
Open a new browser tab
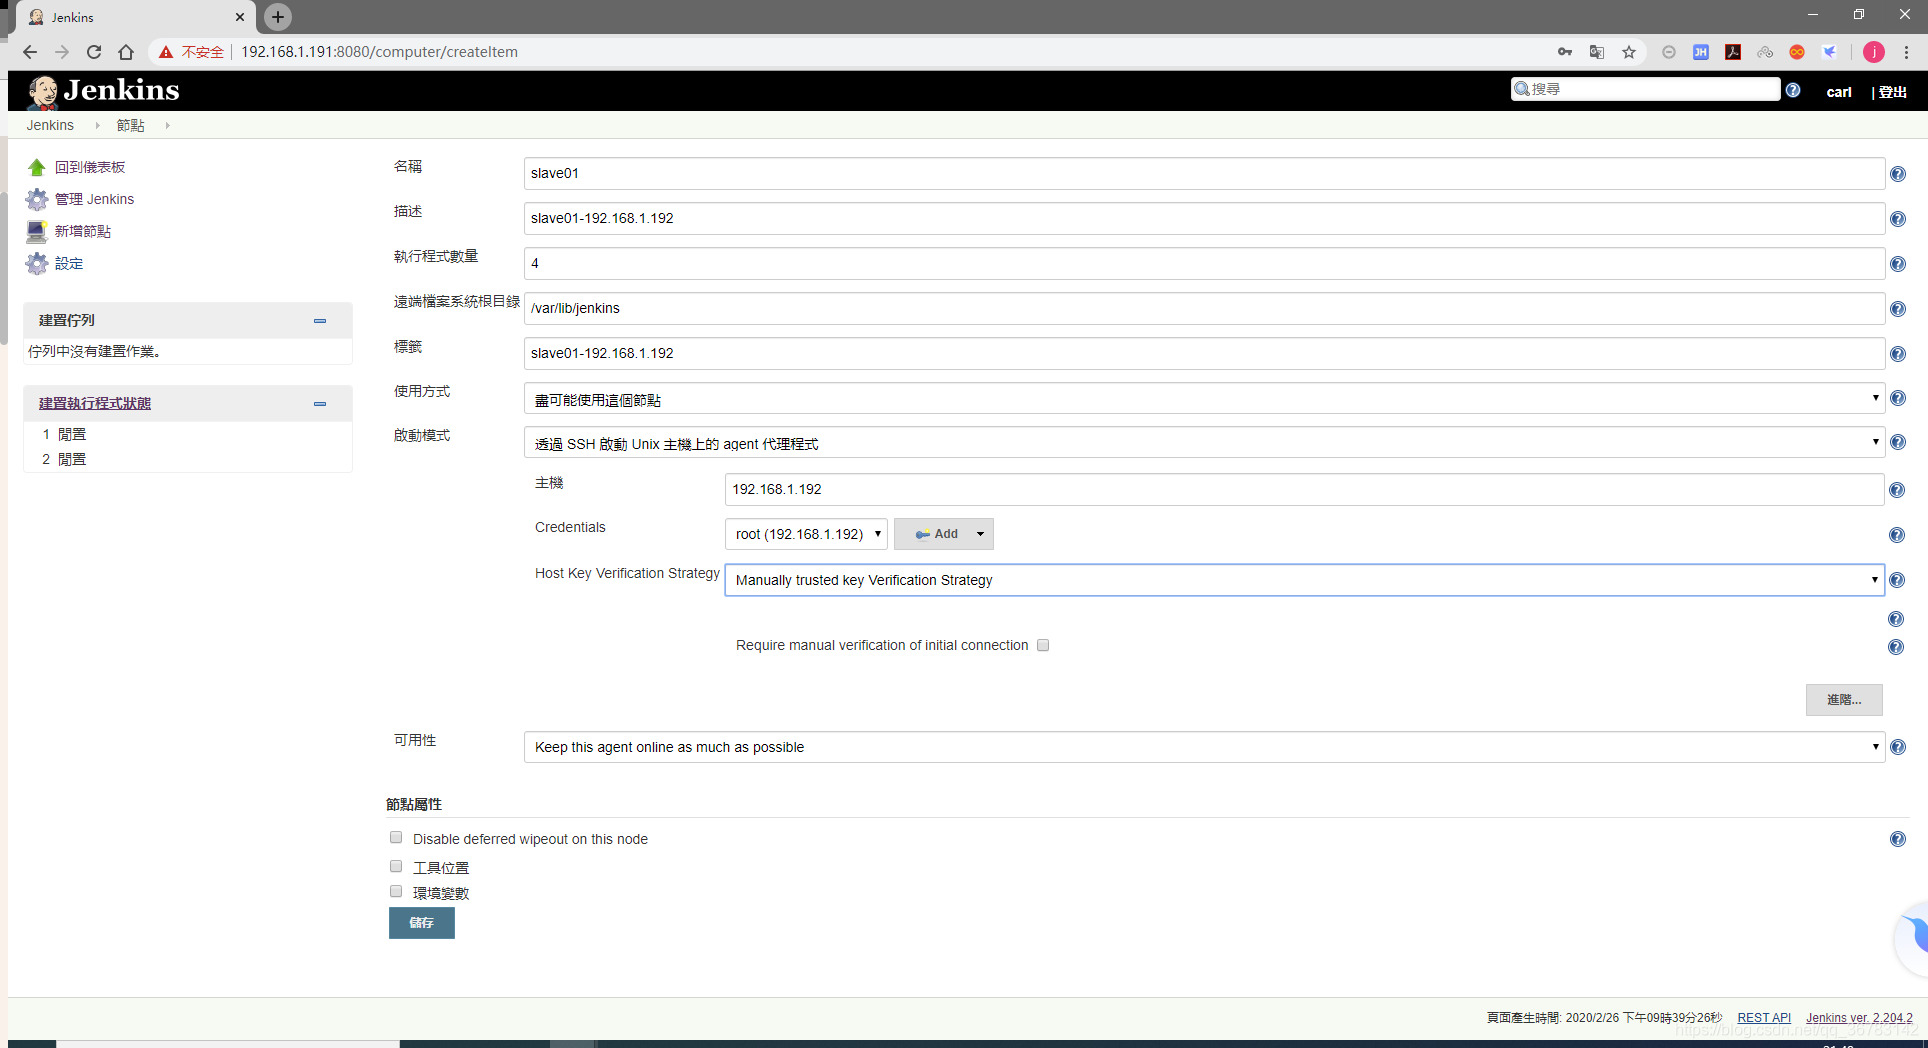pos(278,17)
